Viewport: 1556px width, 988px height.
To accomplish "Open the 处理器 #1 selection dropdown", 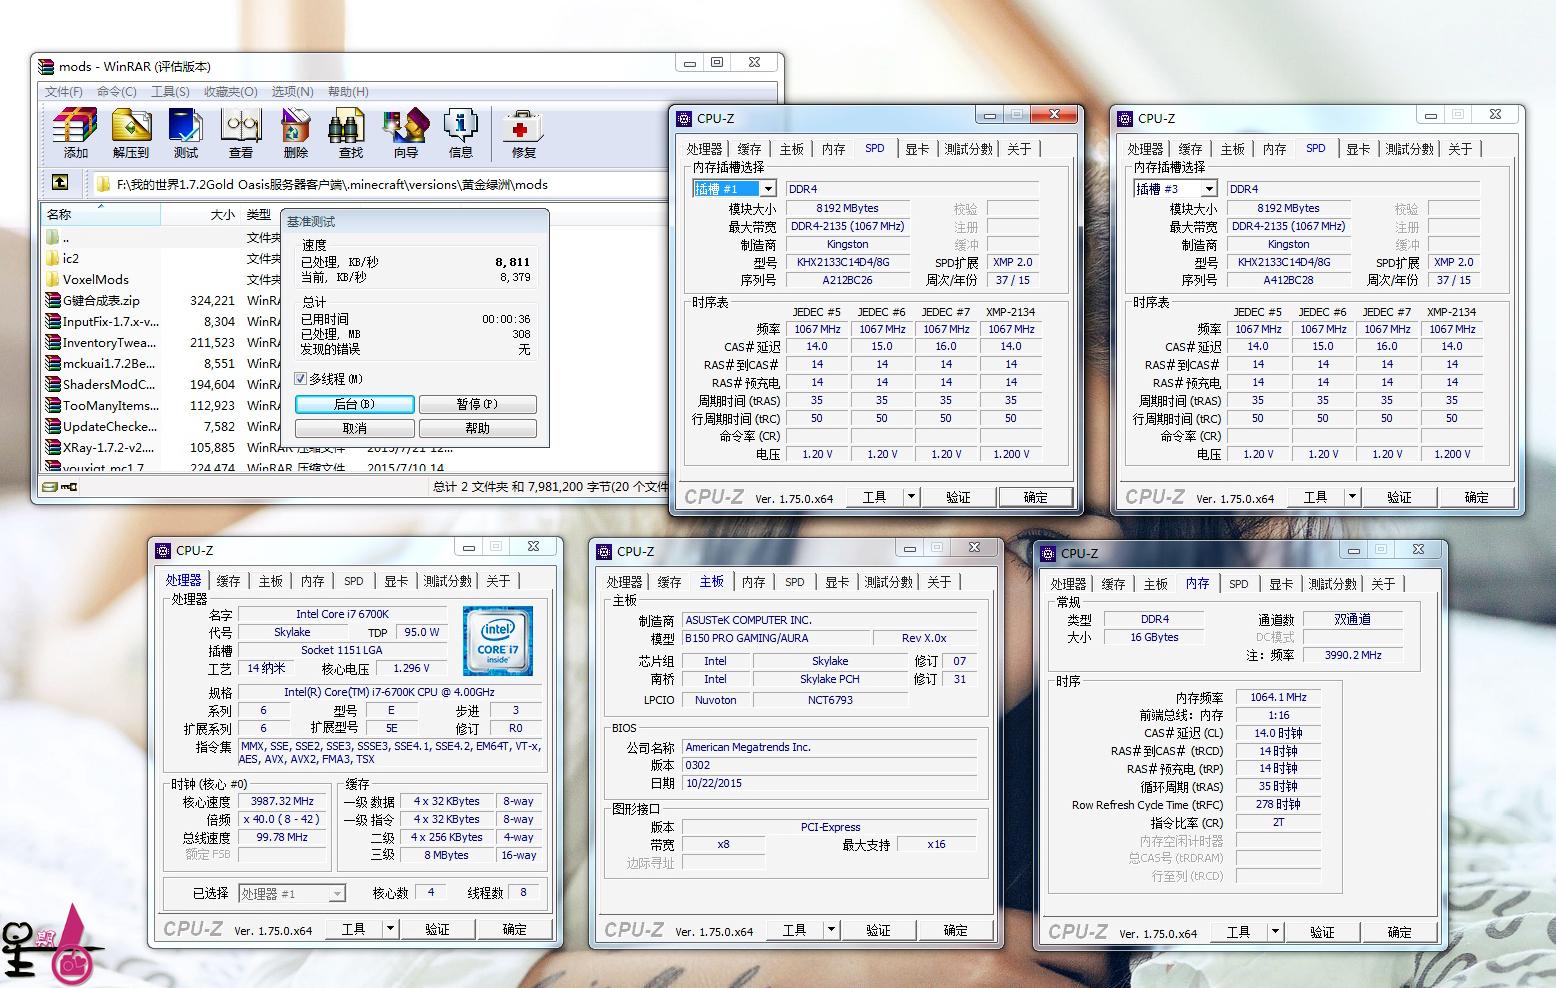I will pos(337,894).
